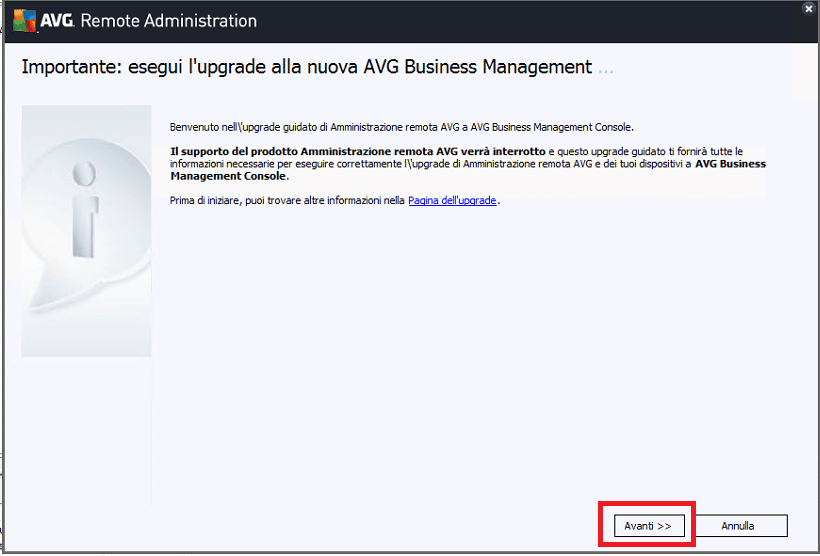Cancel the wizard with Annulla
Screen dimensions: 820x556
737,526
